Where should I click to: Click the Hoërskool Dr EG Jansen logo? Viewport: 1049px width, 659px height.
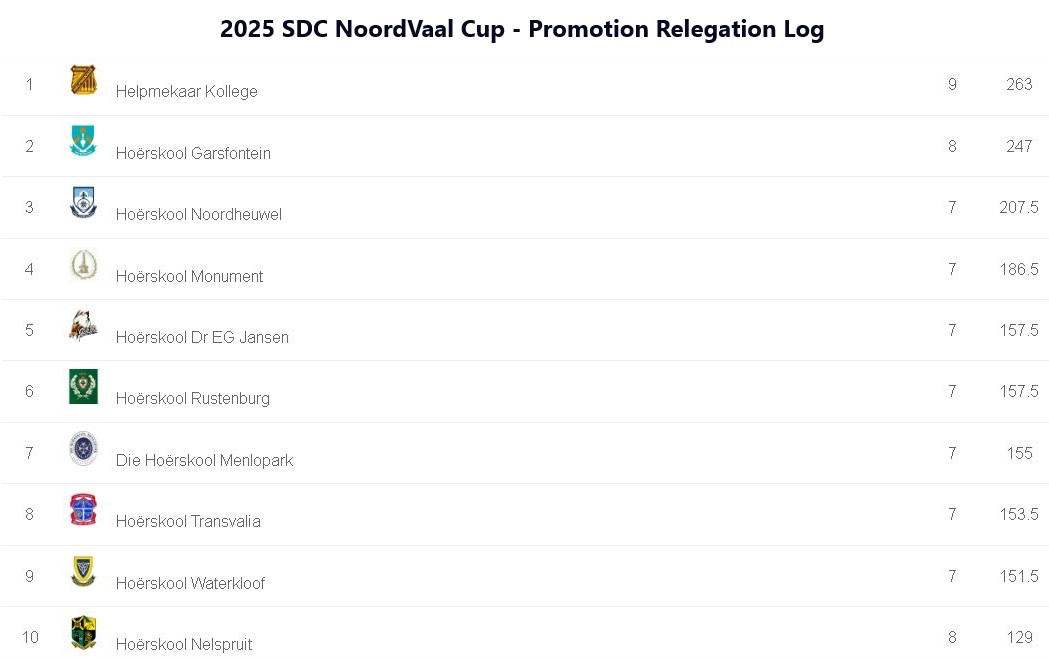[83, 326]
